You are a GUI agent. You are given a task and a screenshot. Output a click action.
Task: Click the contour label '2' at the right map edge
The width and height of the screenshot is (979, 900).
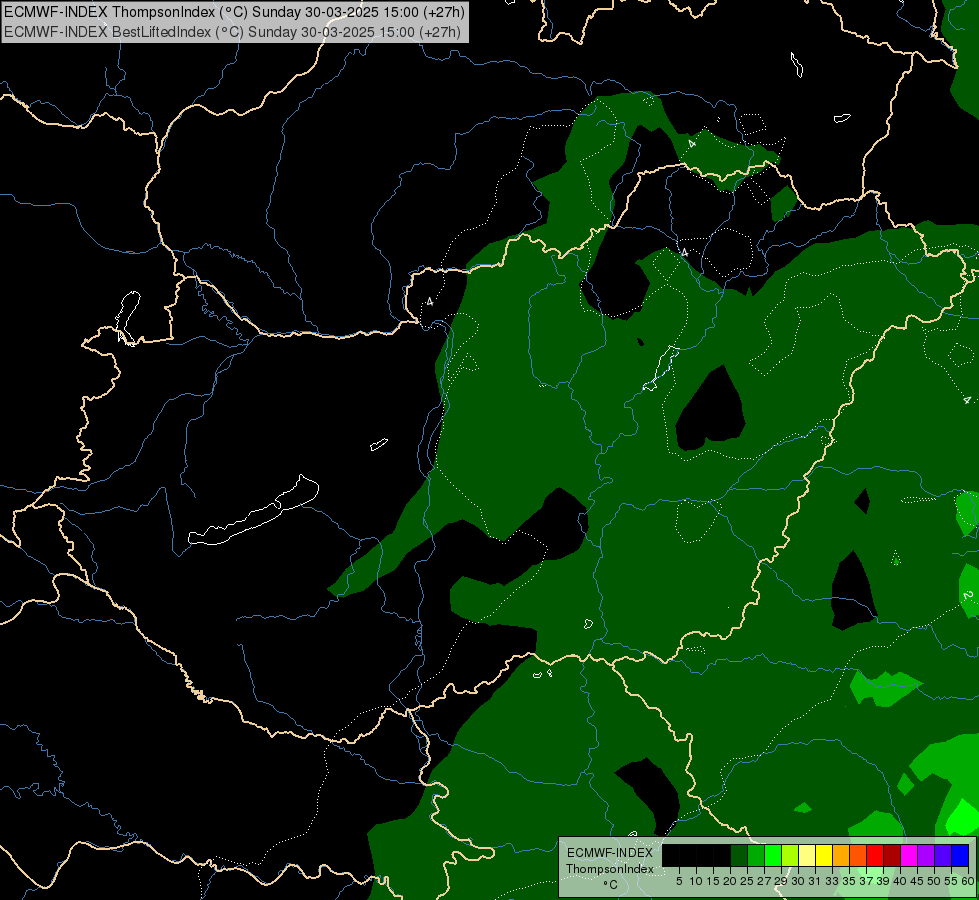[967, 595]
